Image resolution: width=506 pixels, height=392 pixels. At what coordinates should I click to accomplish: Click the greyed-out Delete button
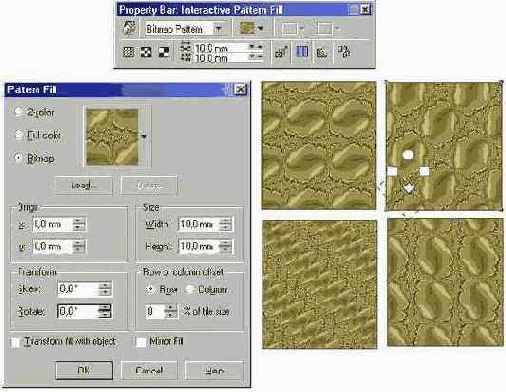coord(149,185)
